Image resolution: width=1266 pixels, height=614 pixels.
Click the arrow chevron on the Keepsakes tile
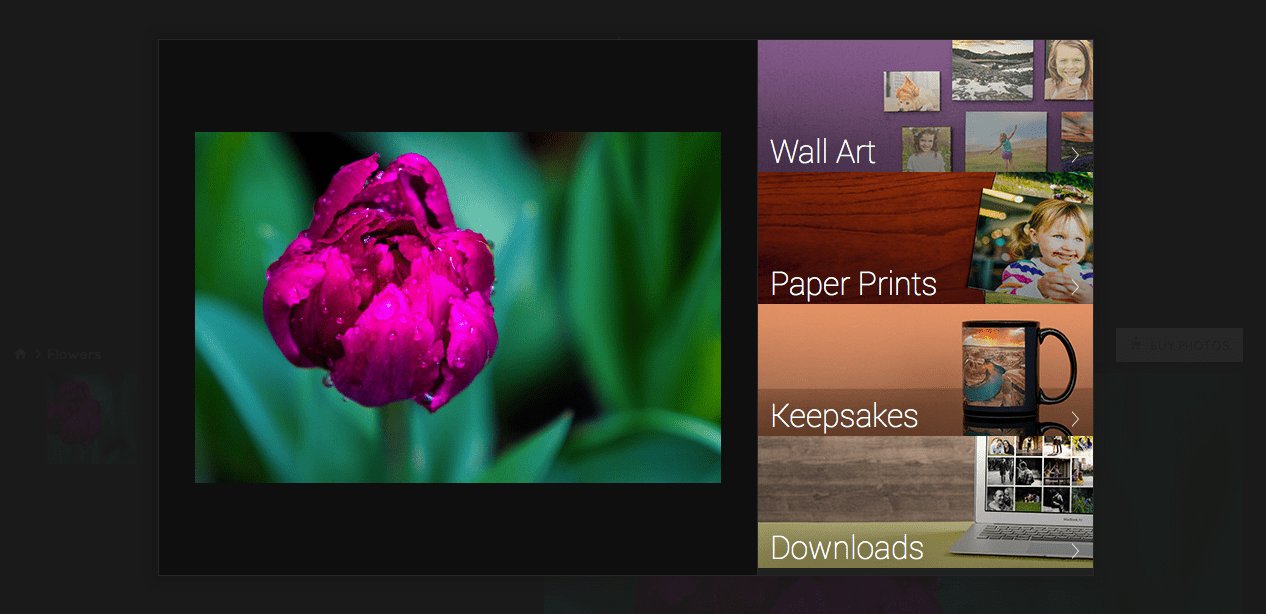[x=1075, y=419]
